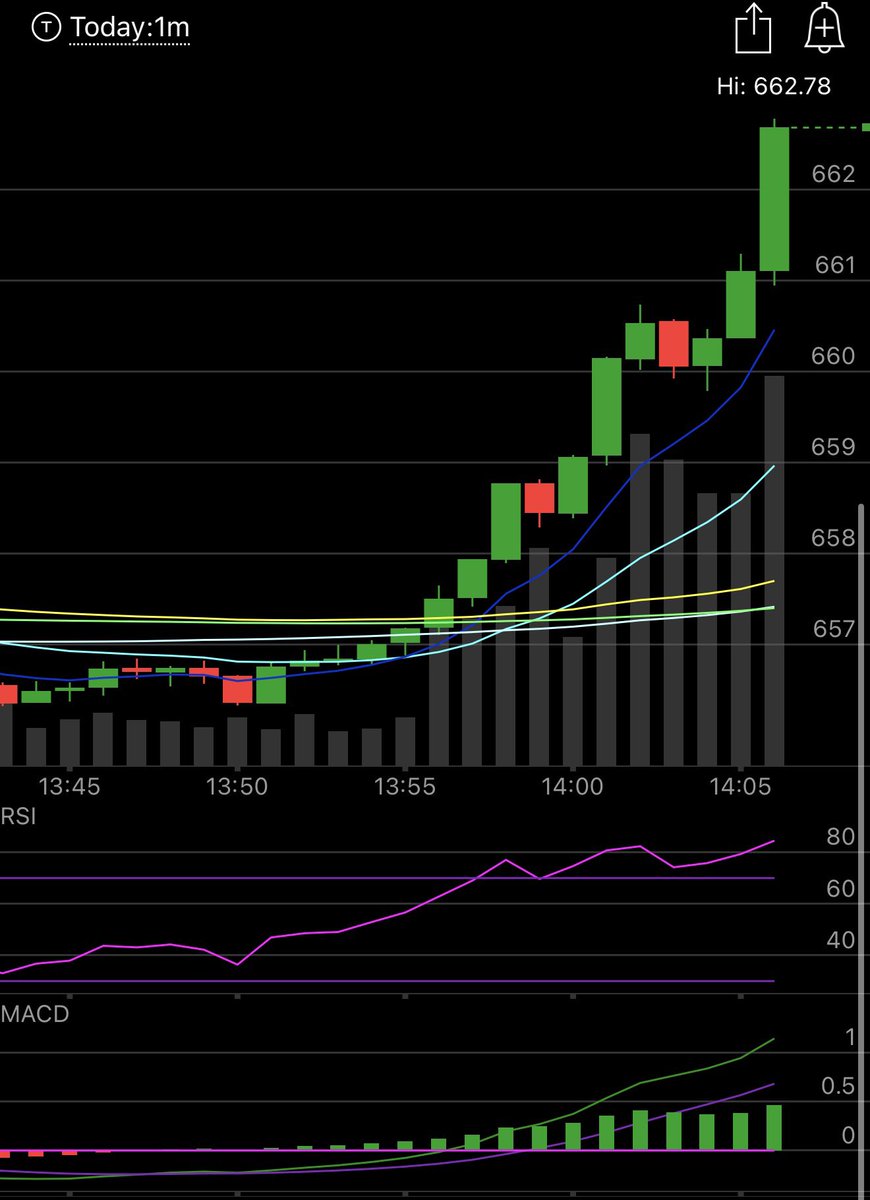The width and height of the screenshot is (870, 1200).
Task: Select the latest tall green candle at the high
Action: tap(774, 199)
